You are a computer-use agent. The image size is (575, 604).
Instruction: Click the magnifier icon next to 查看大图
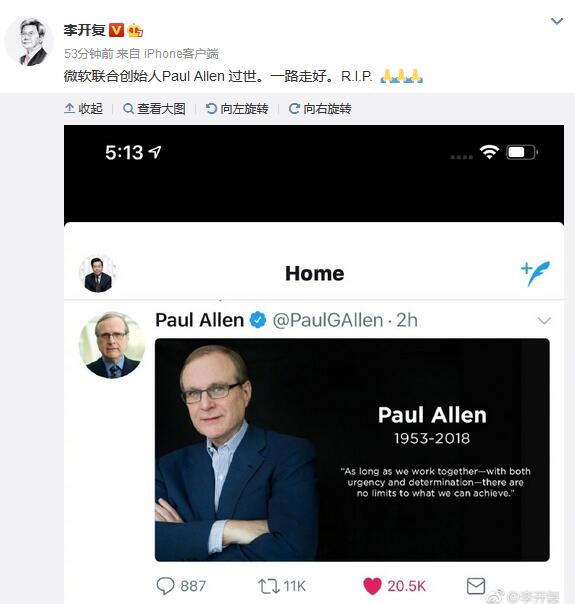[x=128, y=109]
